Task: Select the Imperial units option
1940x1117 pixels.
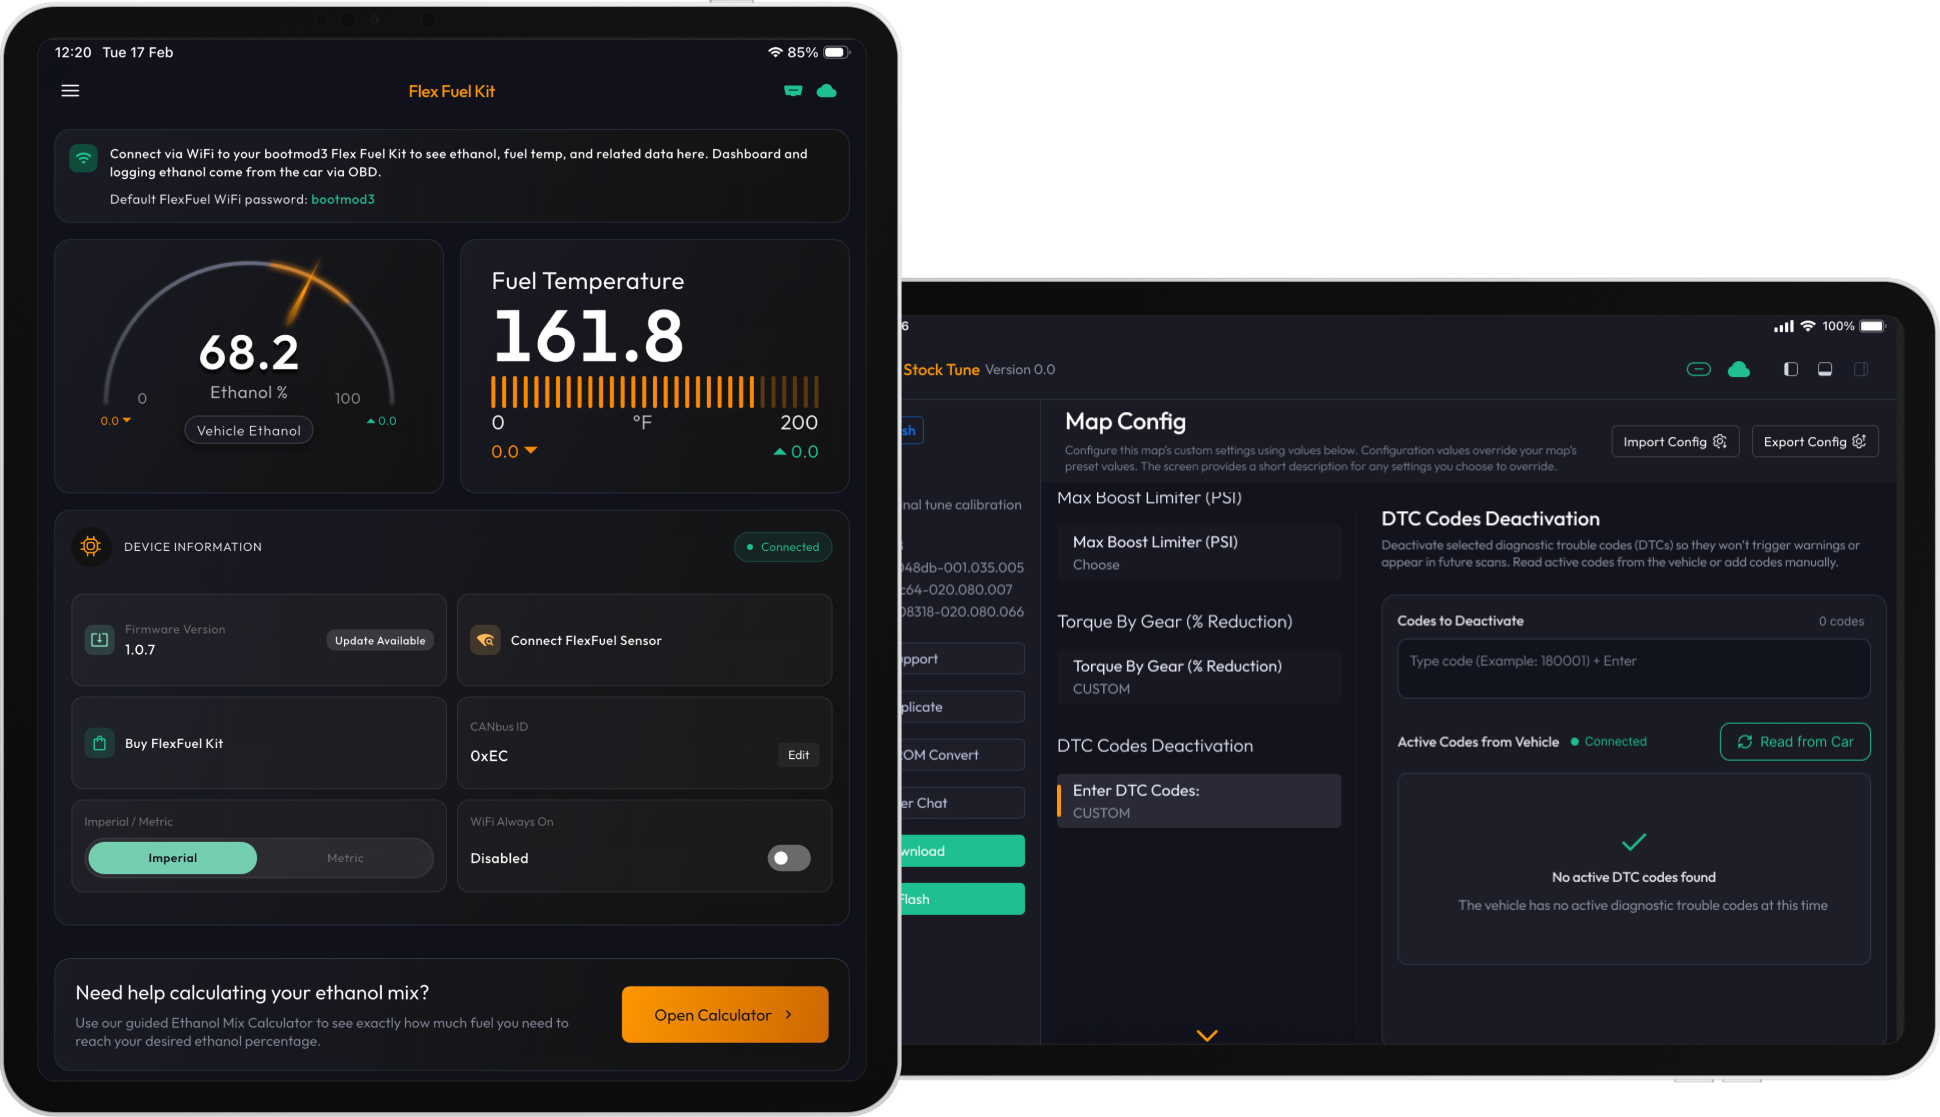Action: coord(173,858)
